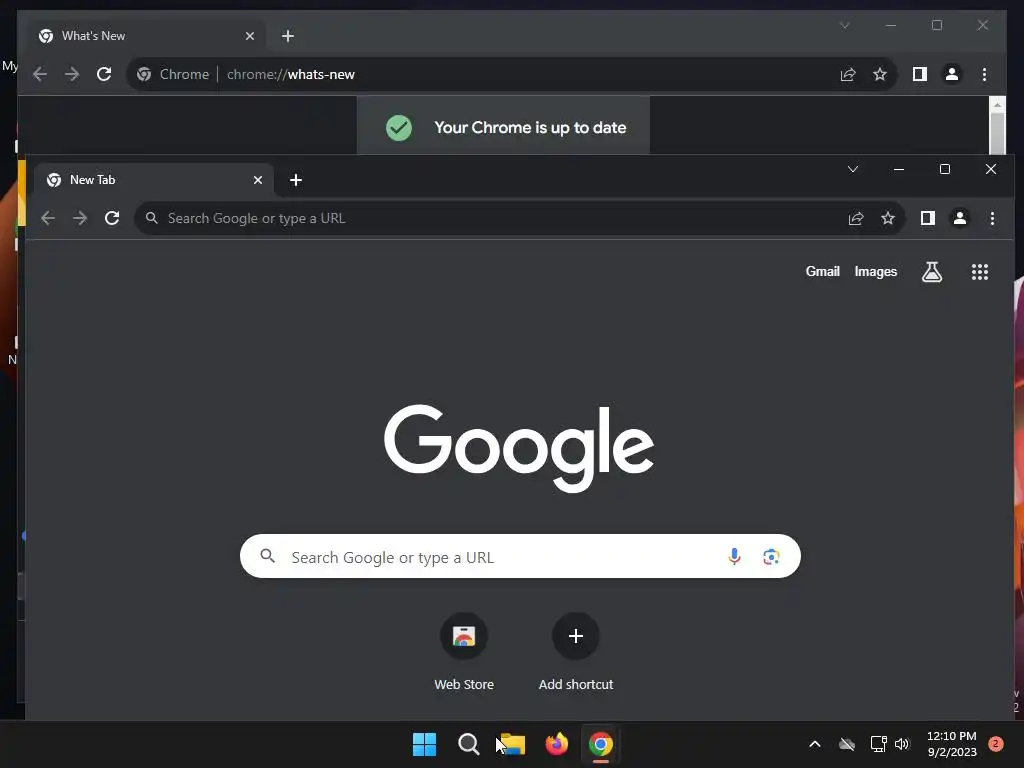The image size is (1024, 768).
Task: Open the volume control in the system tray
Action: pyautogui.click(x=902, y=744)
